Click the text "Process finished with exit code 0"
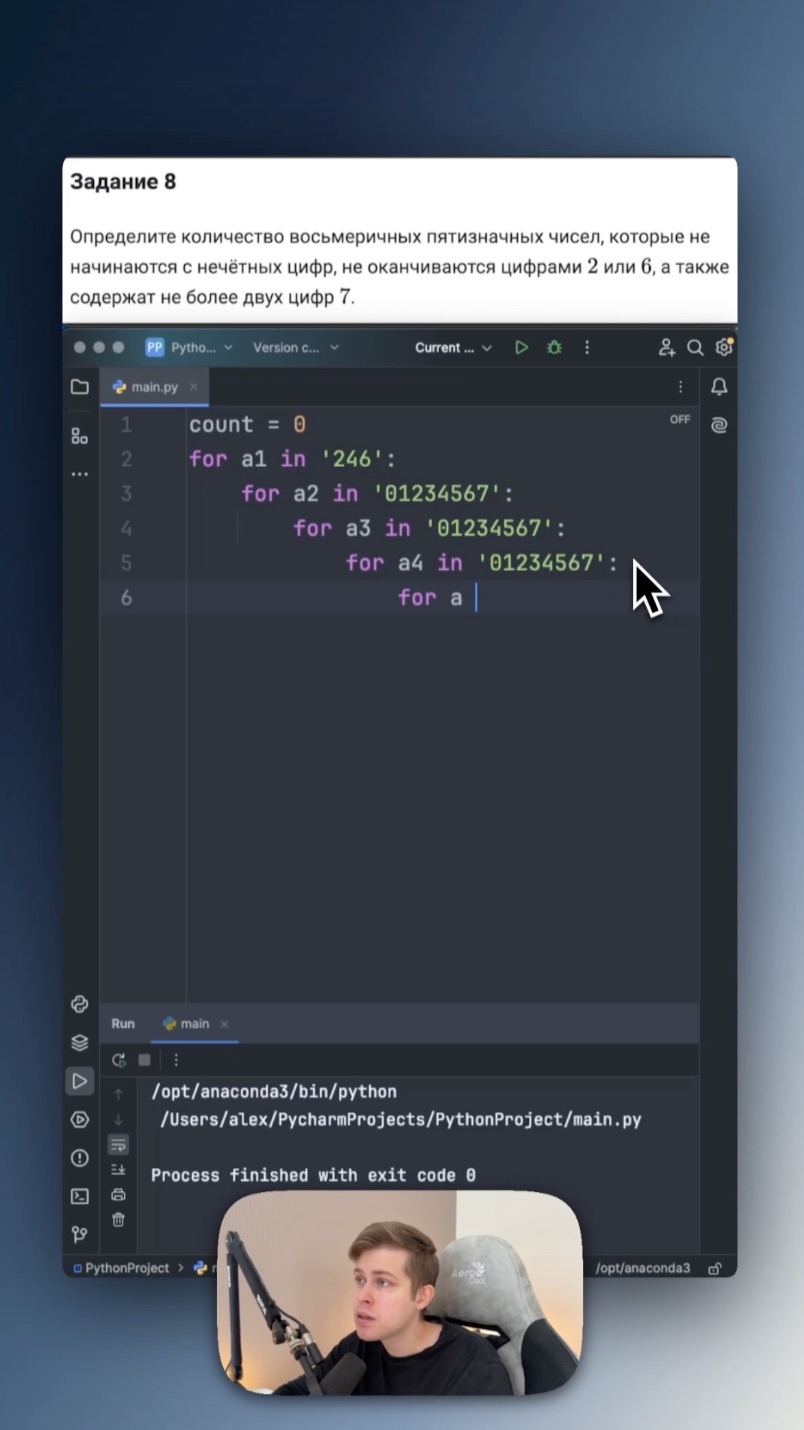Screen dimensions: 804x1430 (313, 1176)
